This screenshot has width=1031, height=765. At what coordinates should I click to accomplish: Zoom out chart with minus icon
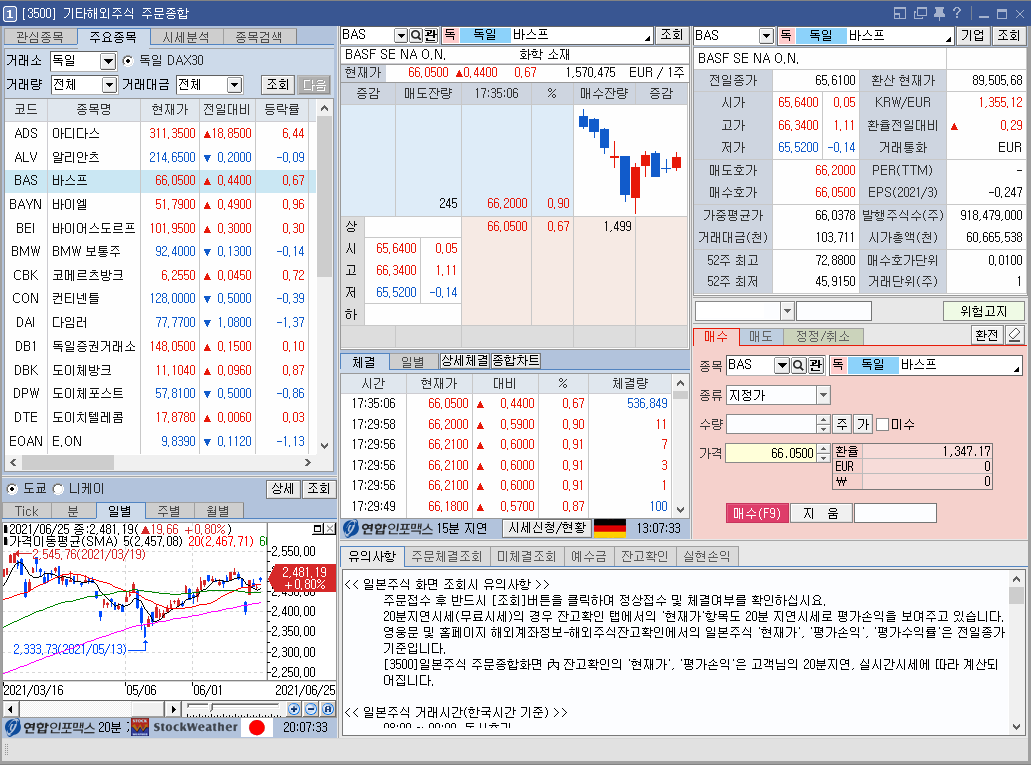(311, 709)
